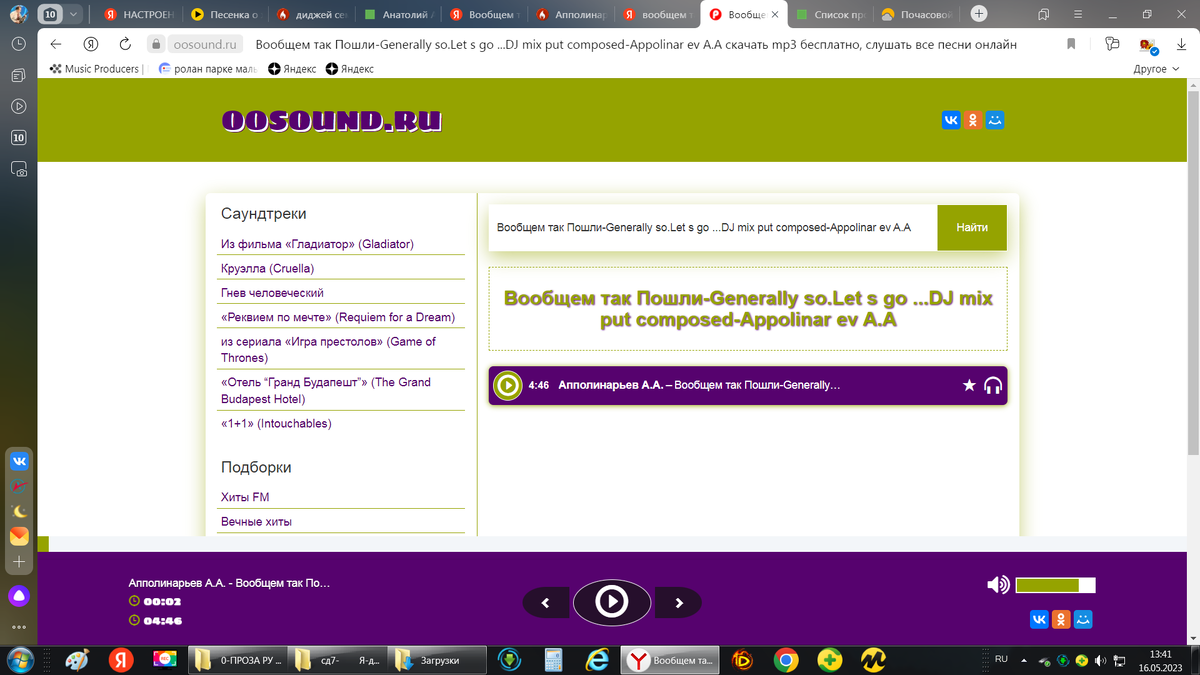This screenshot has height=675, width=1200.
Task: Switch to the Список browser tab
Action: (828, 15)
